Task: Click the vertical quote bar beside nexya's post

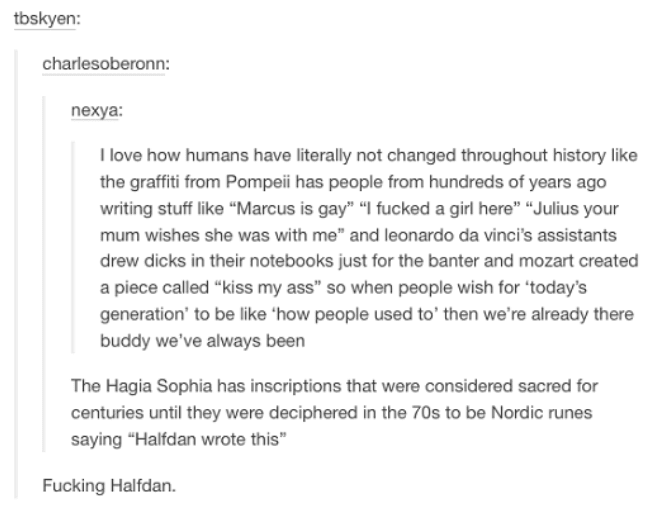Action: click(73, 247)
